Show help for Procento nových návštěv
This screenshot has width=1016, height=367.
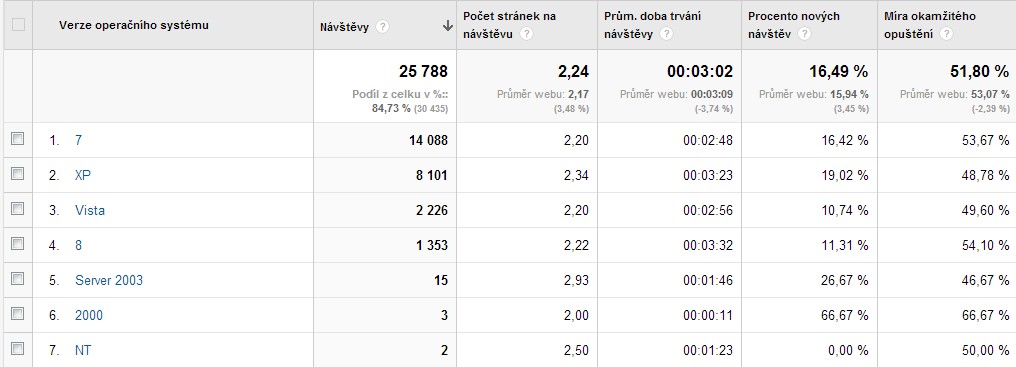pyautogui.click(x=804, y=34)
